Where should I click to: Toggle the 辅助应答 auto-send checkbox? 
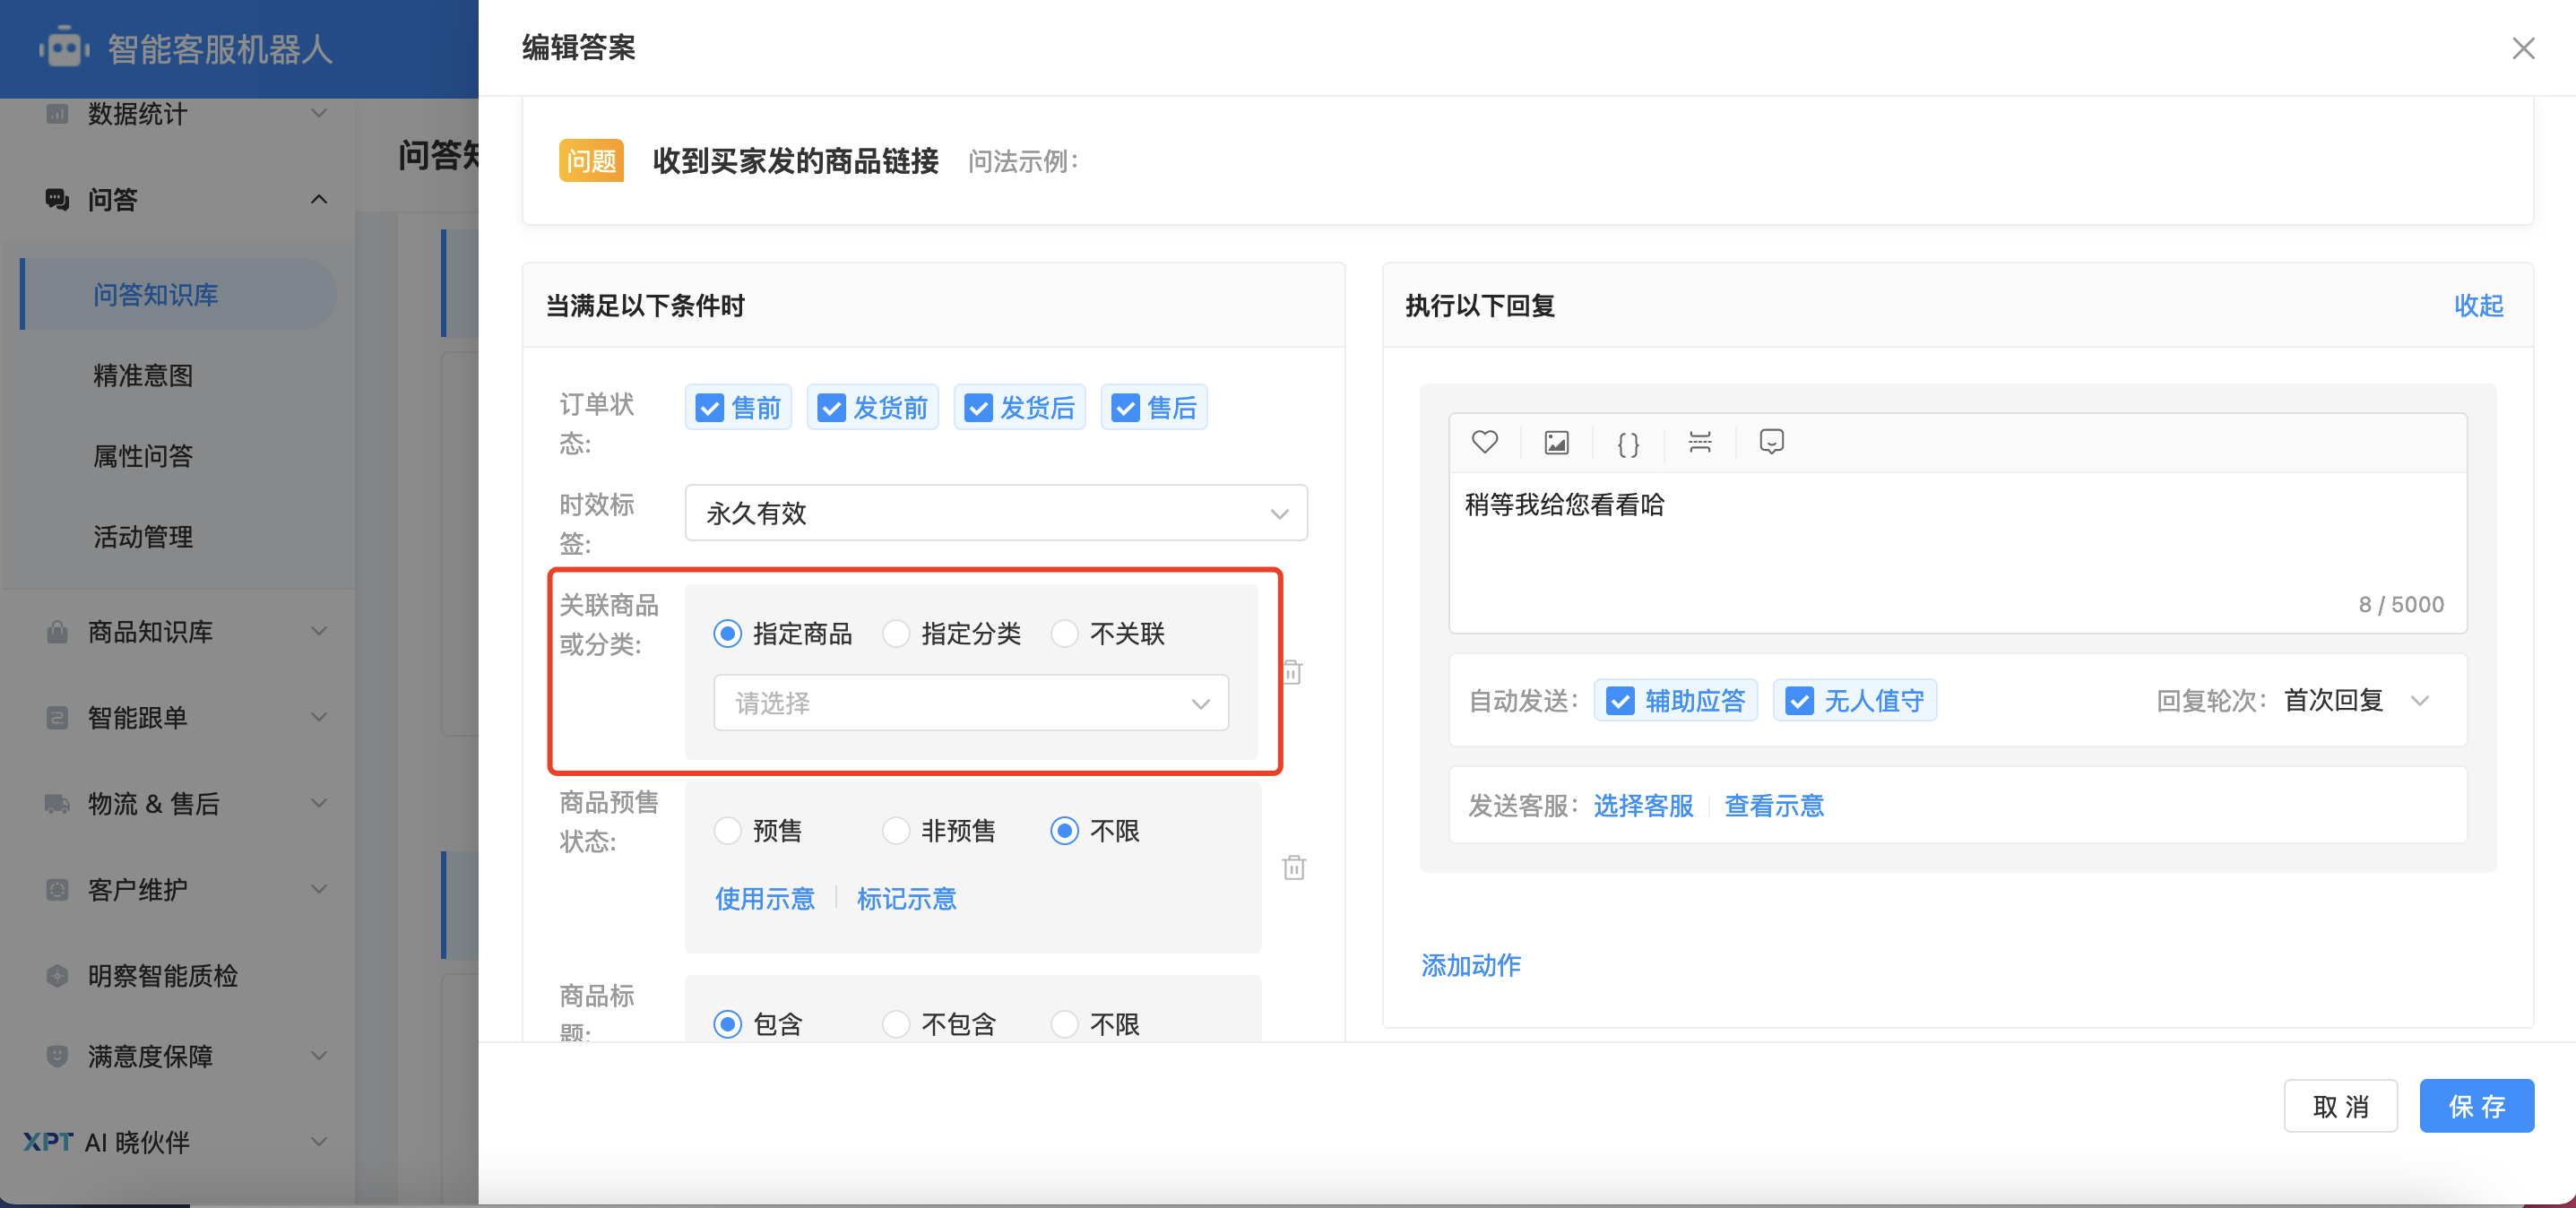pos(1620,701)
